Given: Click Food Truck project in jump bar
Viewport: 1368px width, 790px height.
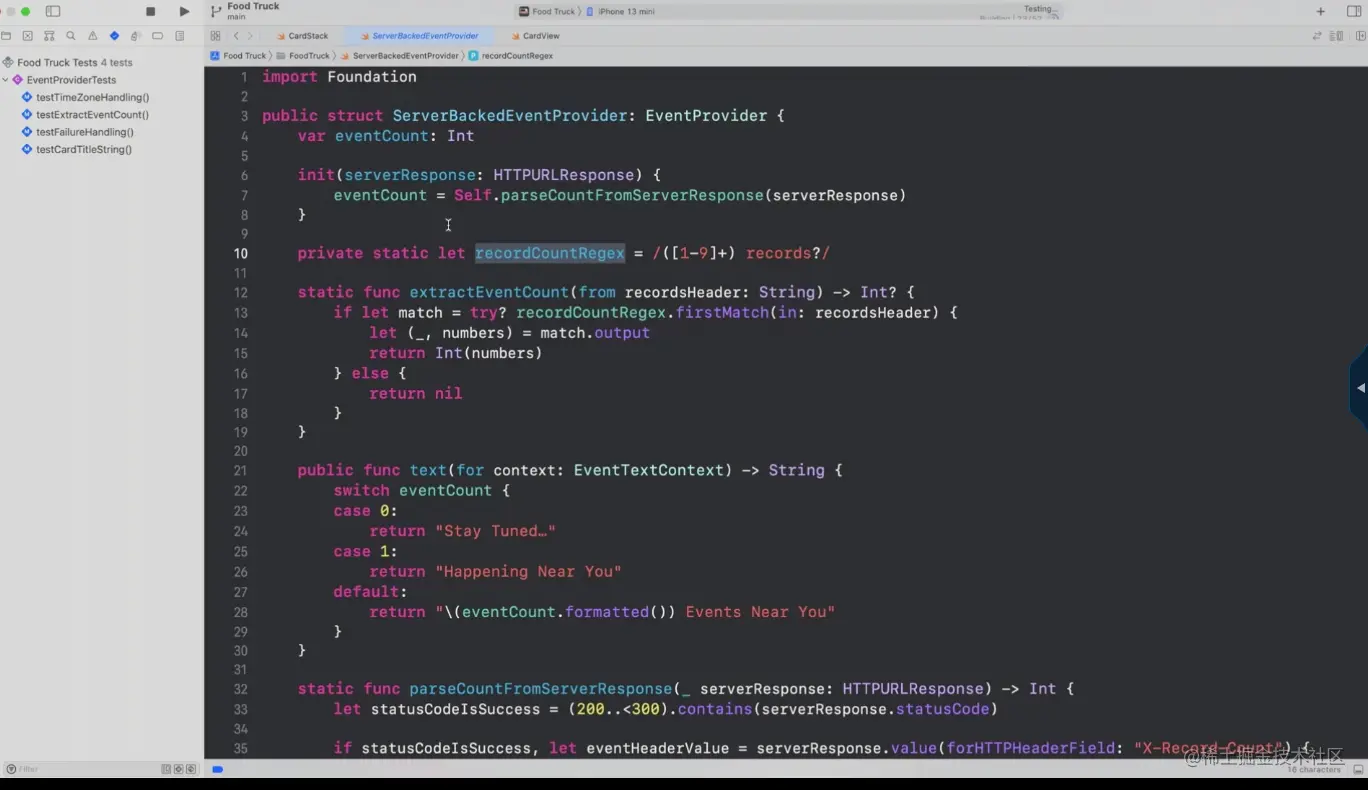Looking at the screenshot, I should (238, 56).
